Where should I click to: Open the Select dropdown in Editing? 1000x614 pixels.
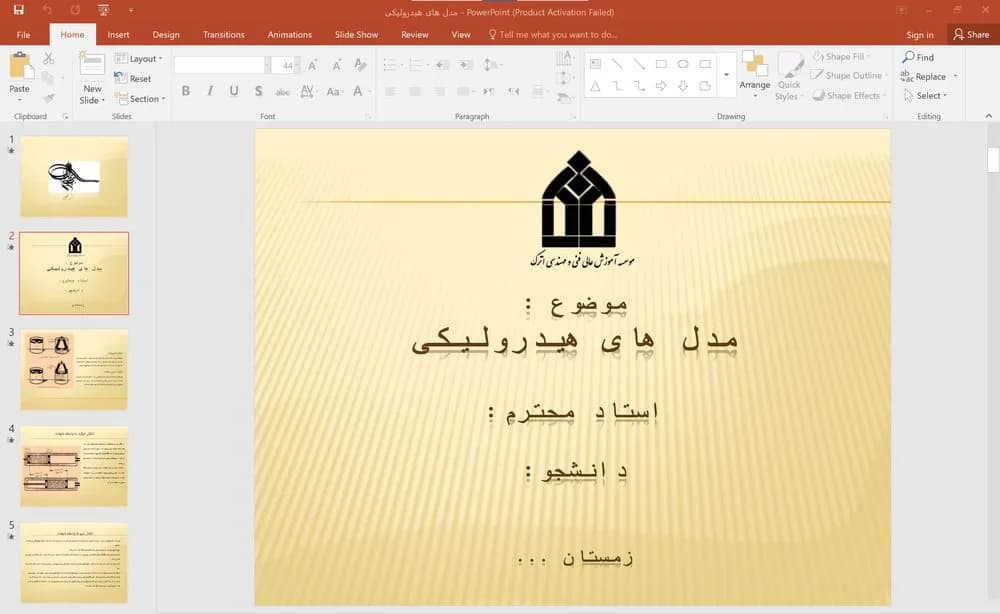925,96
